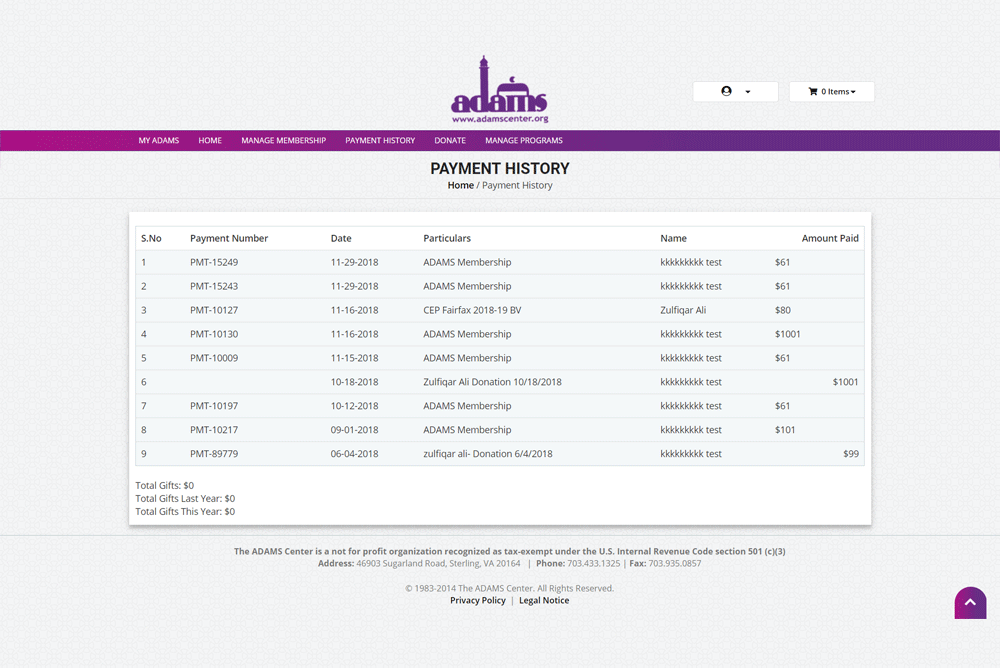1000x668 pixels.
Task: Open the user account icon menu
Action: click(726, 91)
